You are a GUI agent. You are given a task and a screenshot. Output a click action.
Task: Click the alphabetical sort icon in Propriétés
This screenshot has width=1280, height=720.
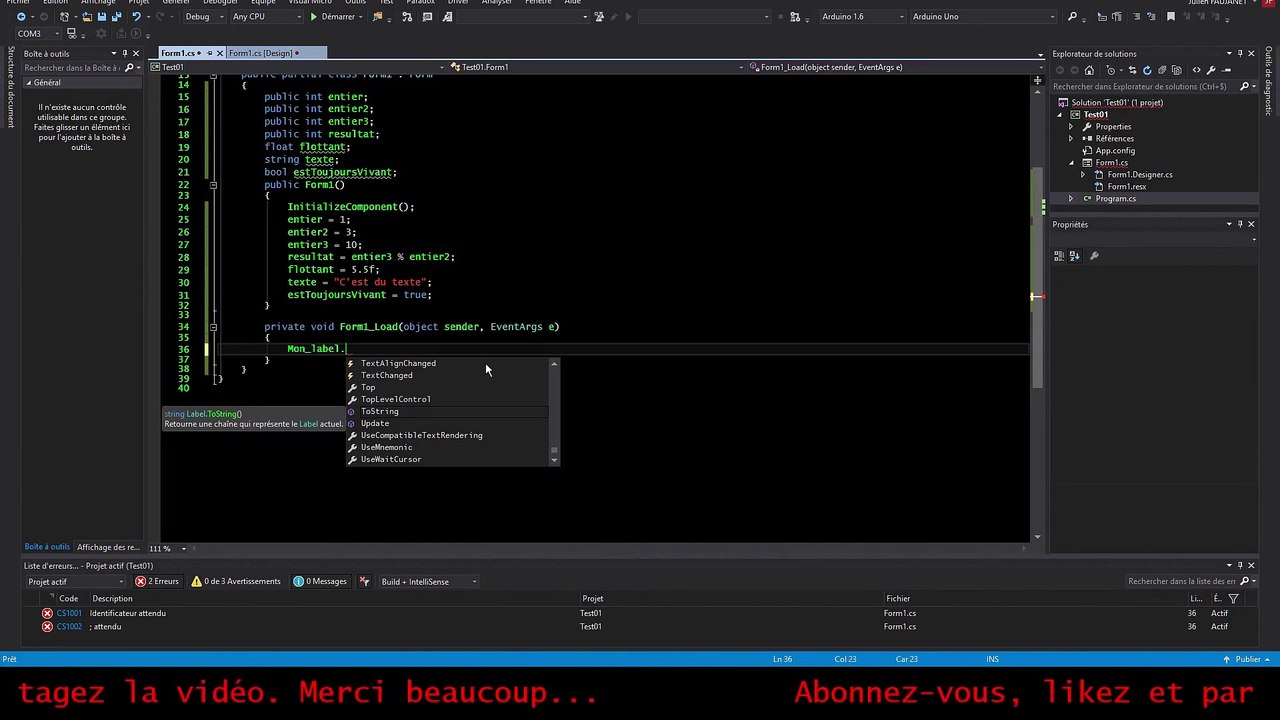[1075, 256]
